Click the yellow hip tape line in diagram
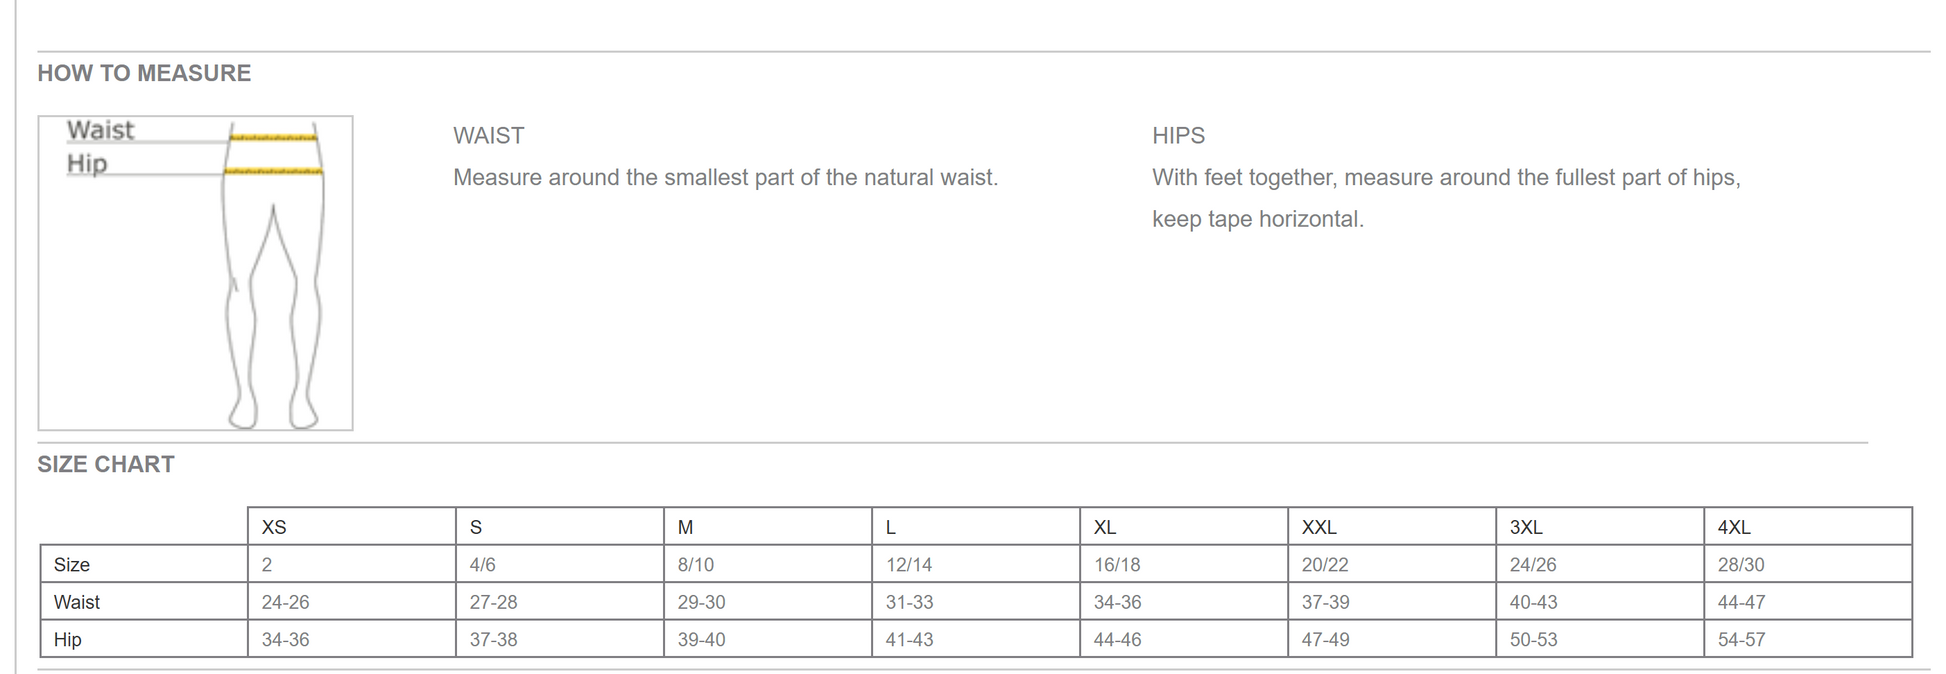The width and height of the screenshot is (1946, 674). click(x=273, y=172)
